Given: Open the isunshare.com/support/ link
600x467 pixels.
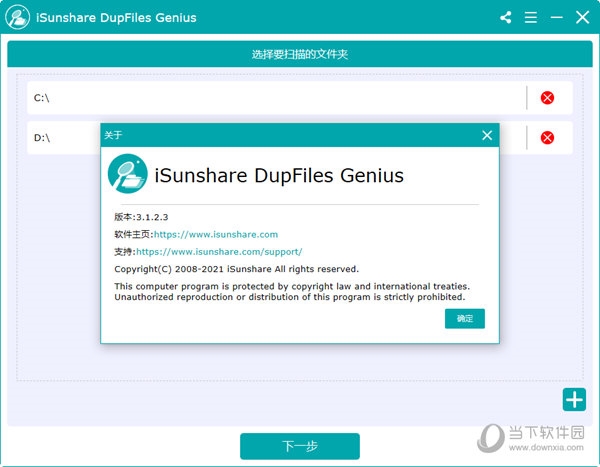Looking at the screenshot, I should 219,251.
